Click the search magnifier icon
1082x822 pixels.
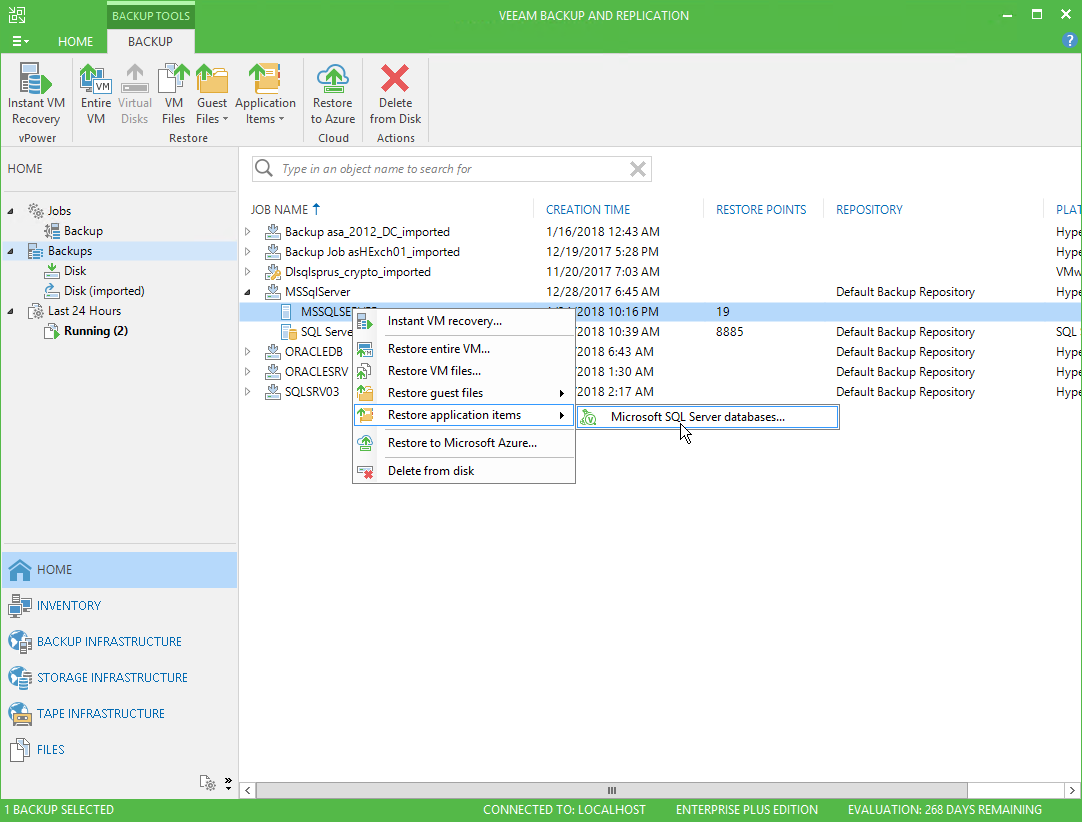click(x=264, y=168)
